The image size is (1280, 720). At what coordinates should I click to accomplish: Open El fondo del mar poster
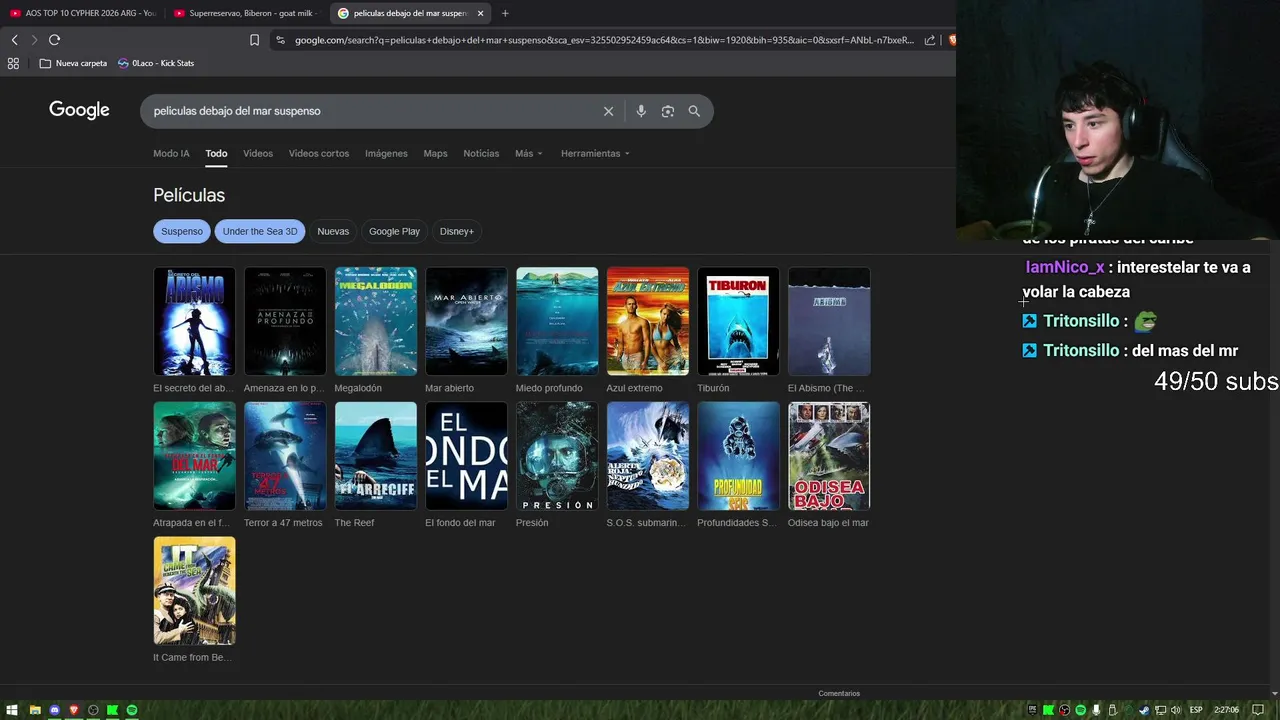pos(466,456)
